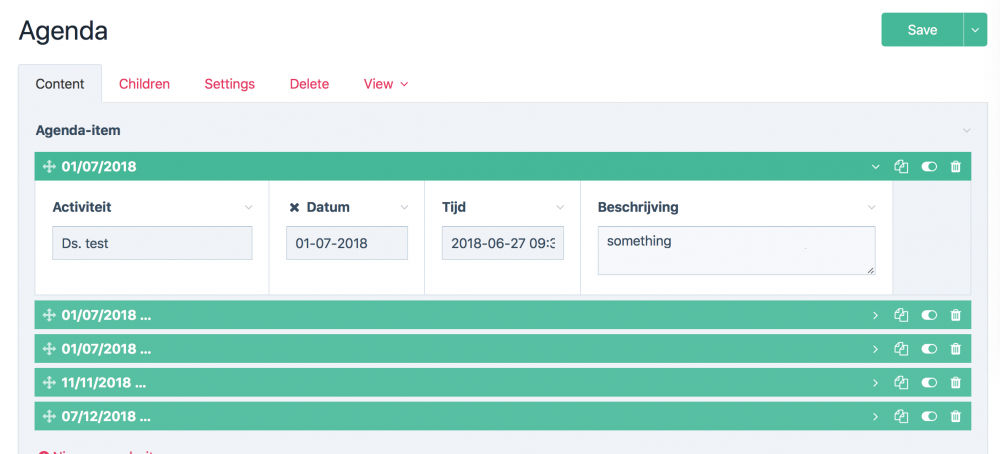Open the Children tab
The width and height of the screenshot is (1000, 454).
[x=145, y=84]
